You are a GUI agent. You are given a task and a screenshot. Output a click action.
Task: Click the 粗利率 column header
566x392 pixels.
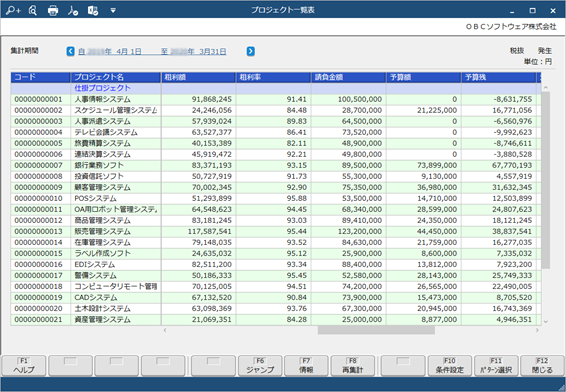tap(274, 77)
